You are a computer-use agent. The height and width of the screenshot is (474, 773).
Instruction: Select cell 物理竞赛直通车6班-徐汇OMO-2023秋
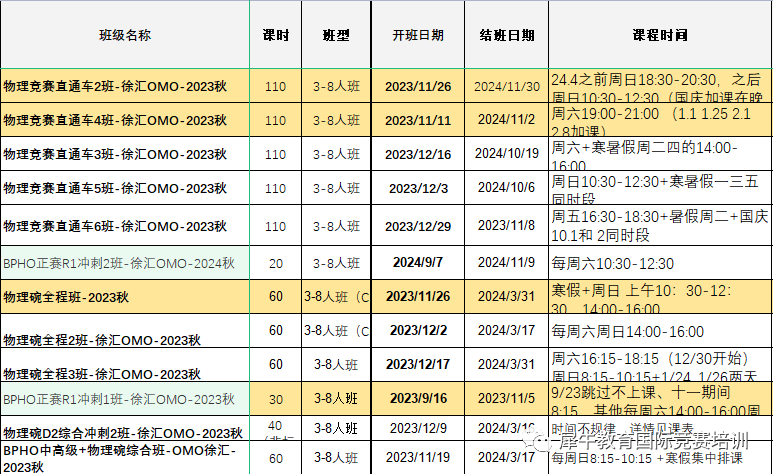(125, 225)
